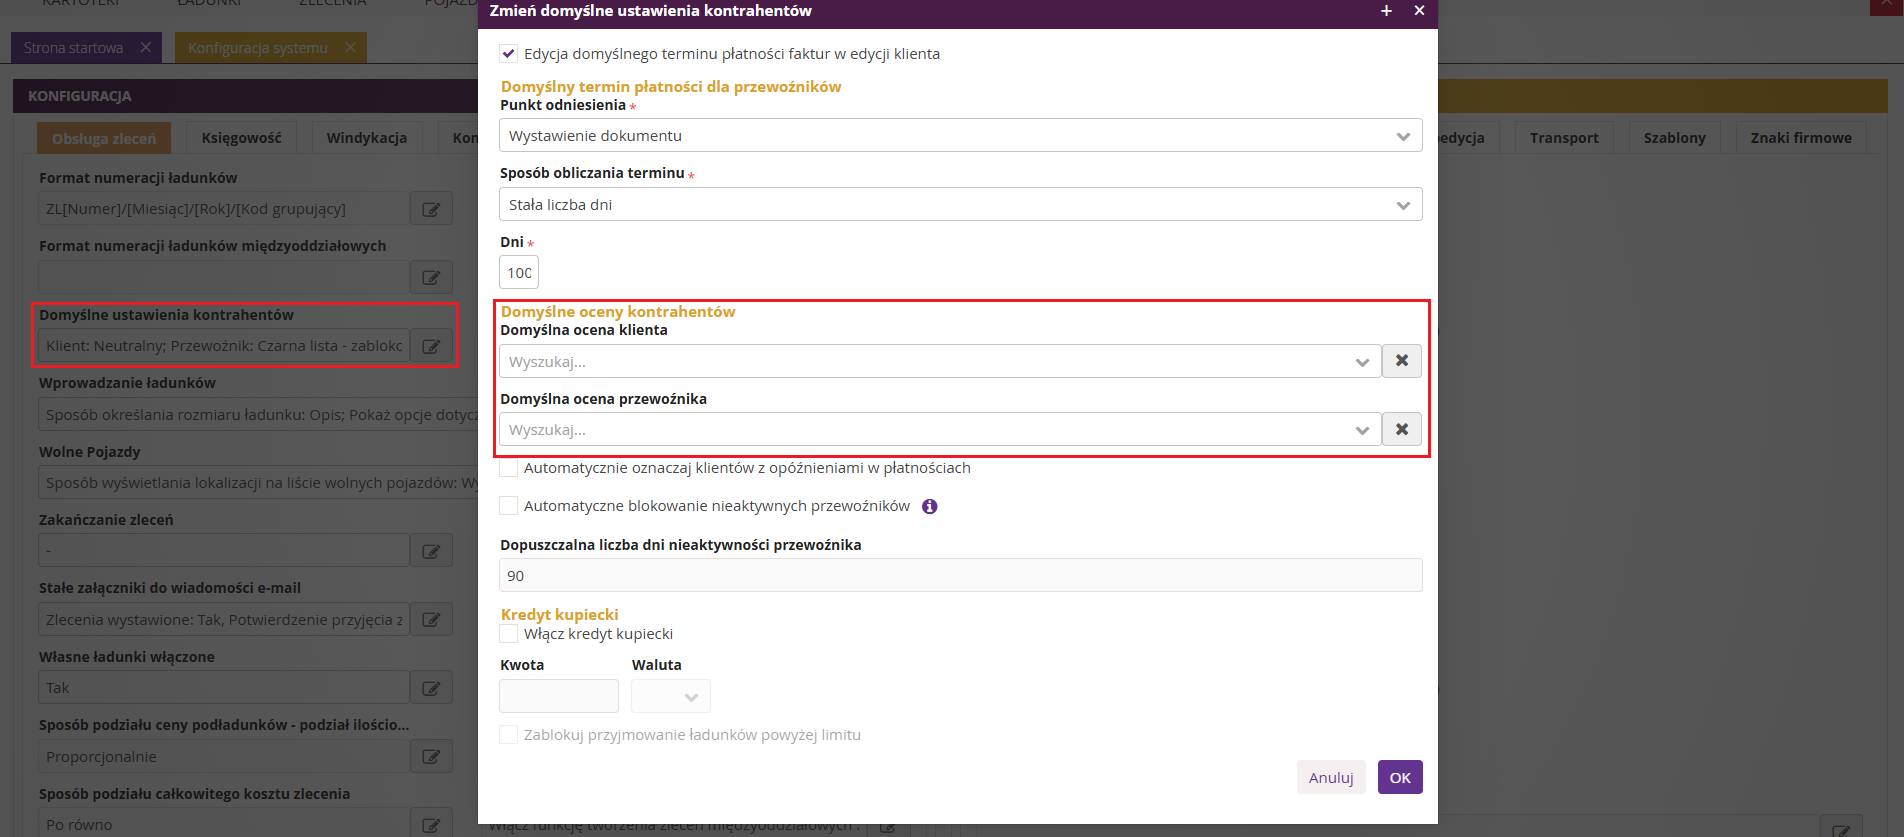Image resolution: width=1904 pixels, height=837 pixels.
Task: Click the Kwota input field
Action: pos(559,696)
